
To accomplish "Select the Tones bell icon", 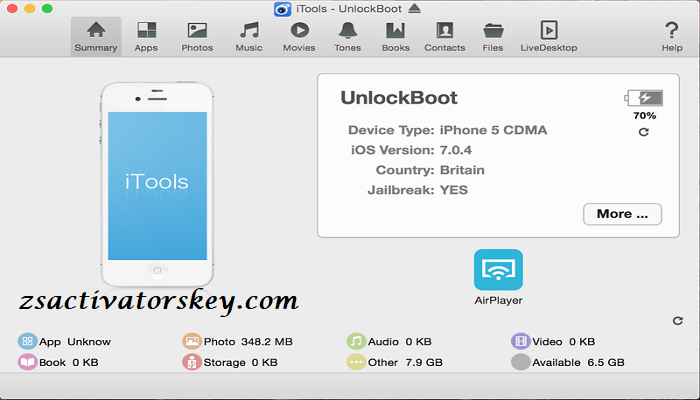I will (x=348, y=31).
